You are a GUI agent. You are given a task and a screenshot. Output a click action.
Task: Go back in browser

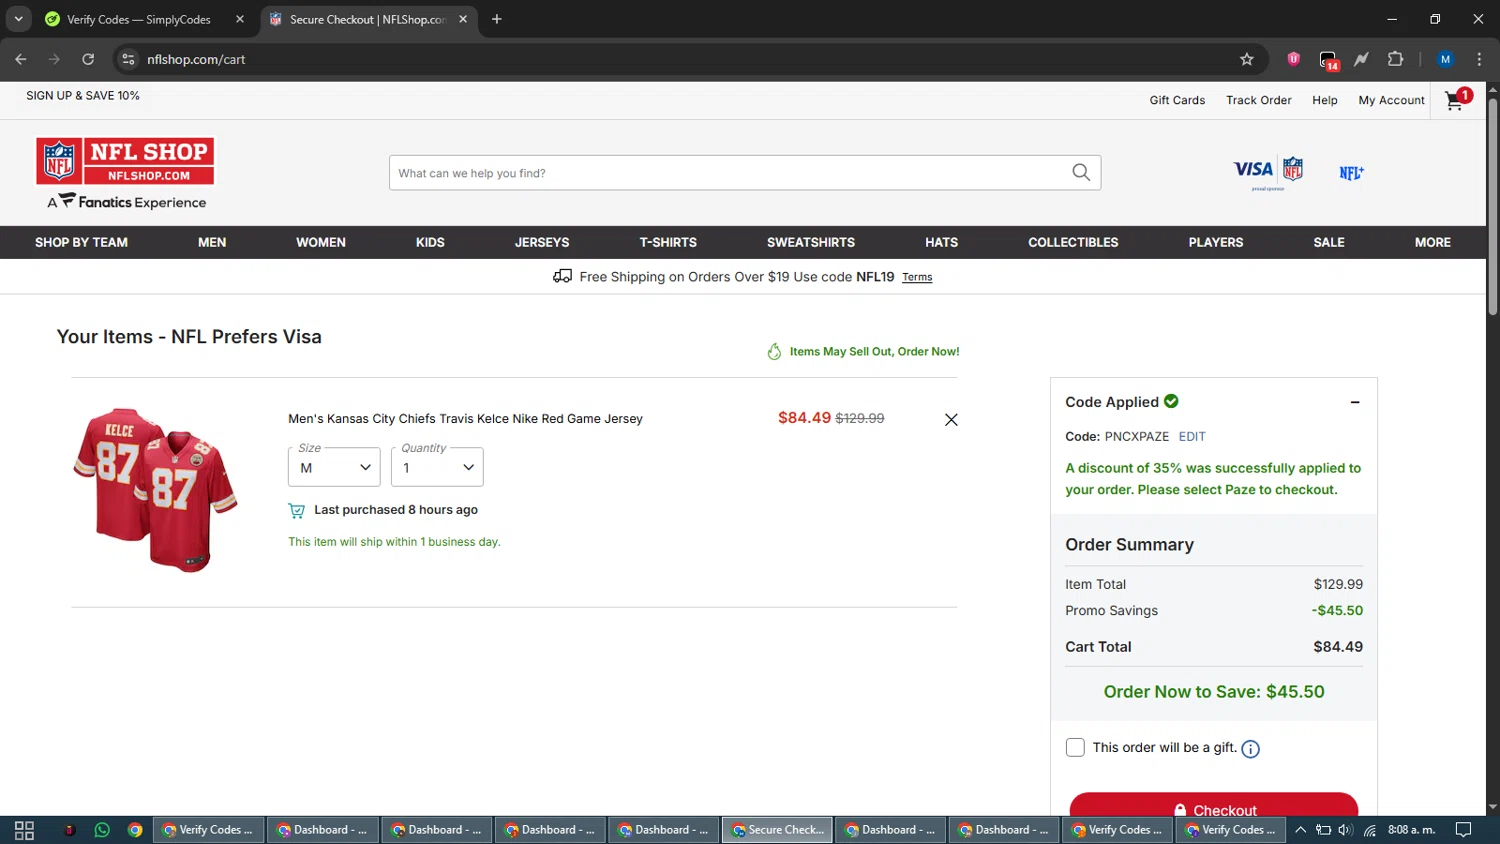click(21, 59)
